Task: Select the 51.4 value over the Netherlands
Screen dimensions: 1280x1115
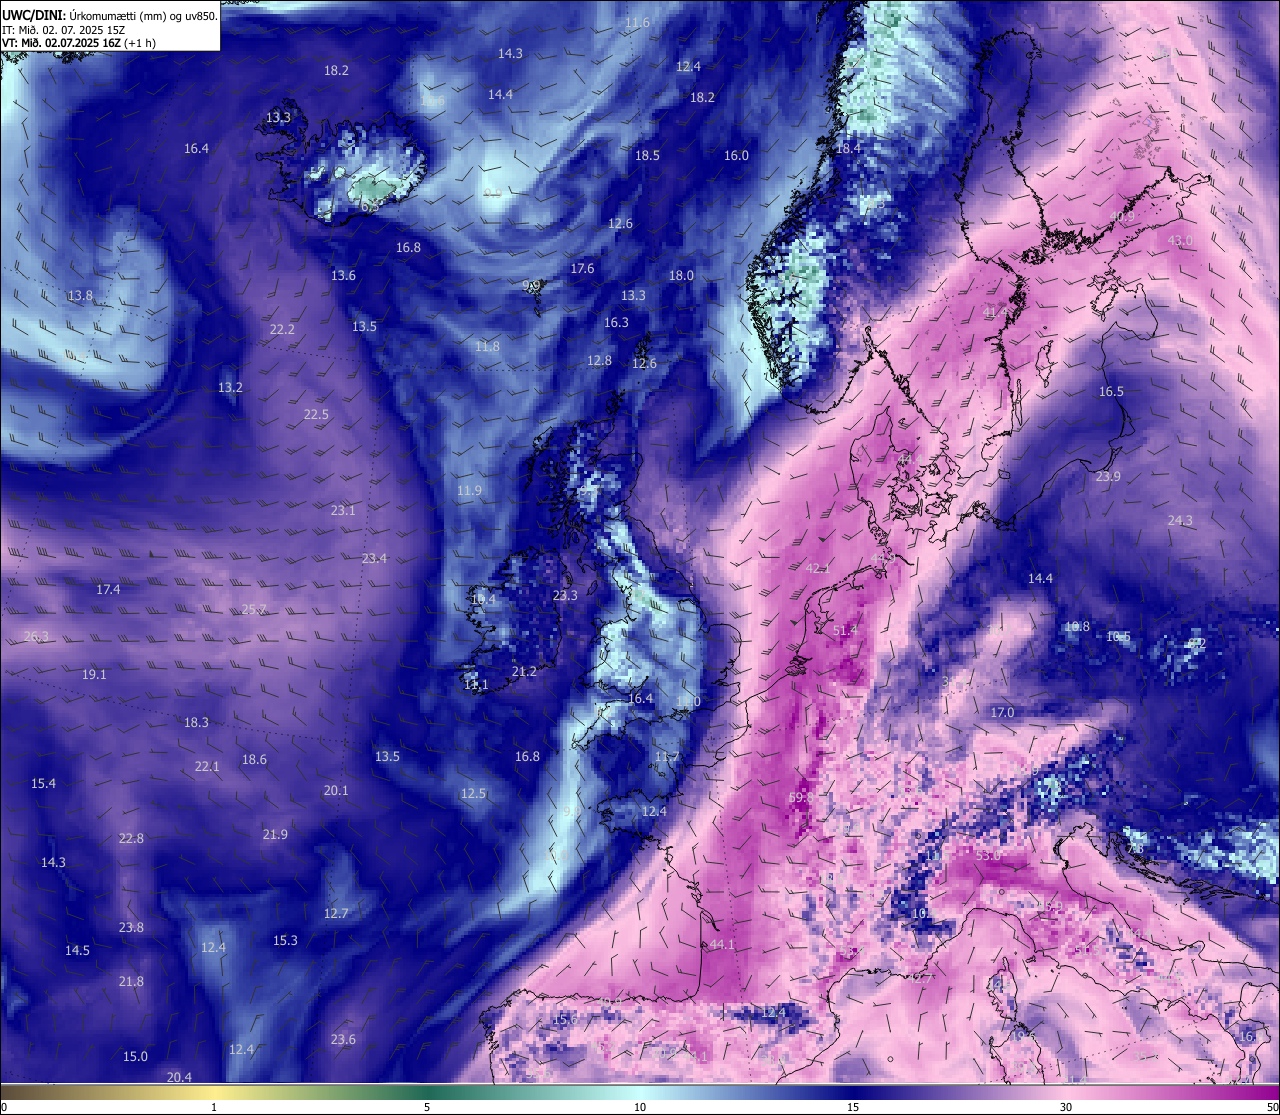Action: pos(845,630)
